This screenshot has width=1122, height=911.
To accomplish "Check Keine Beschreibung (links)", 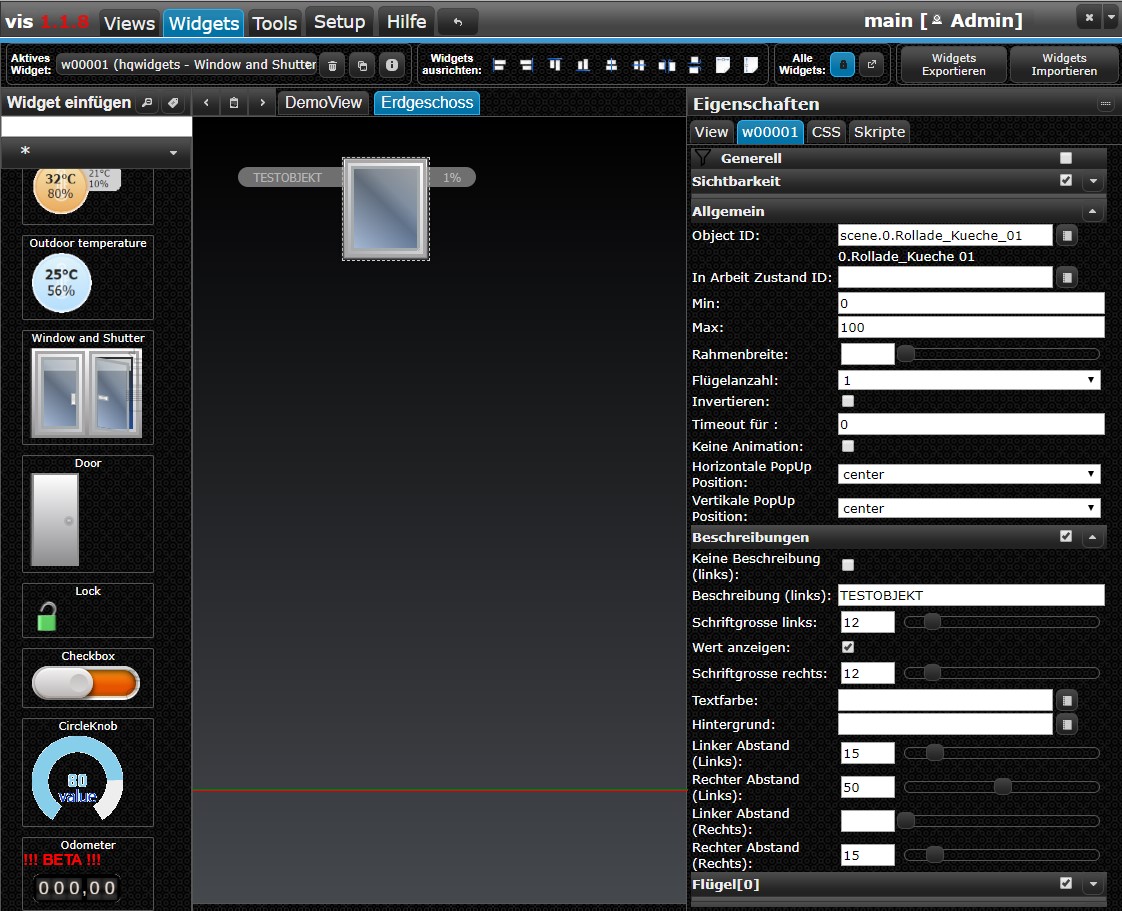I will pyautogui.click(x=848, y=565).
